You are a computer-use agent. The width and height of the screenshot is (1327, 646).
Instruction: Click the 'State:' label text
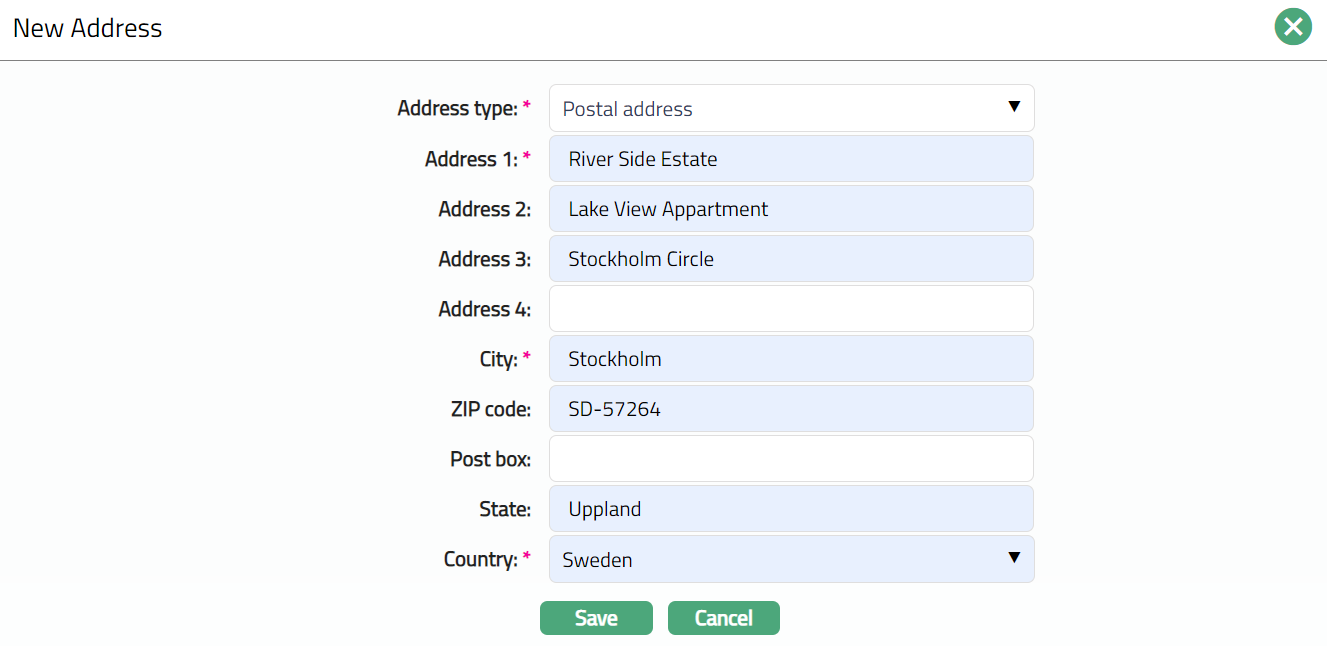[x=505, y=509]
